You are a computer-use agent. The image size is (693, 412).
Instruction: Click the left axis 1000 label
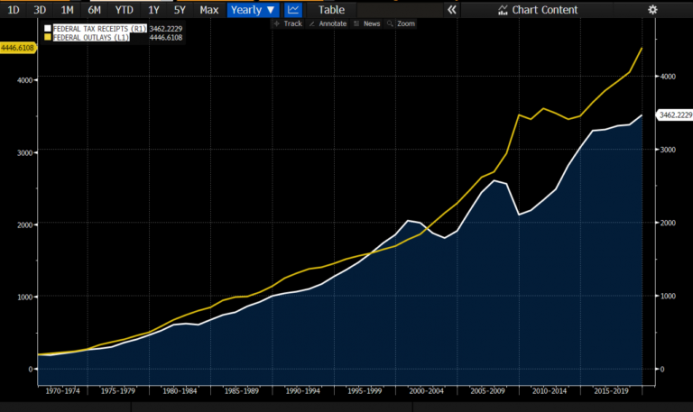(x=25, y=297)
